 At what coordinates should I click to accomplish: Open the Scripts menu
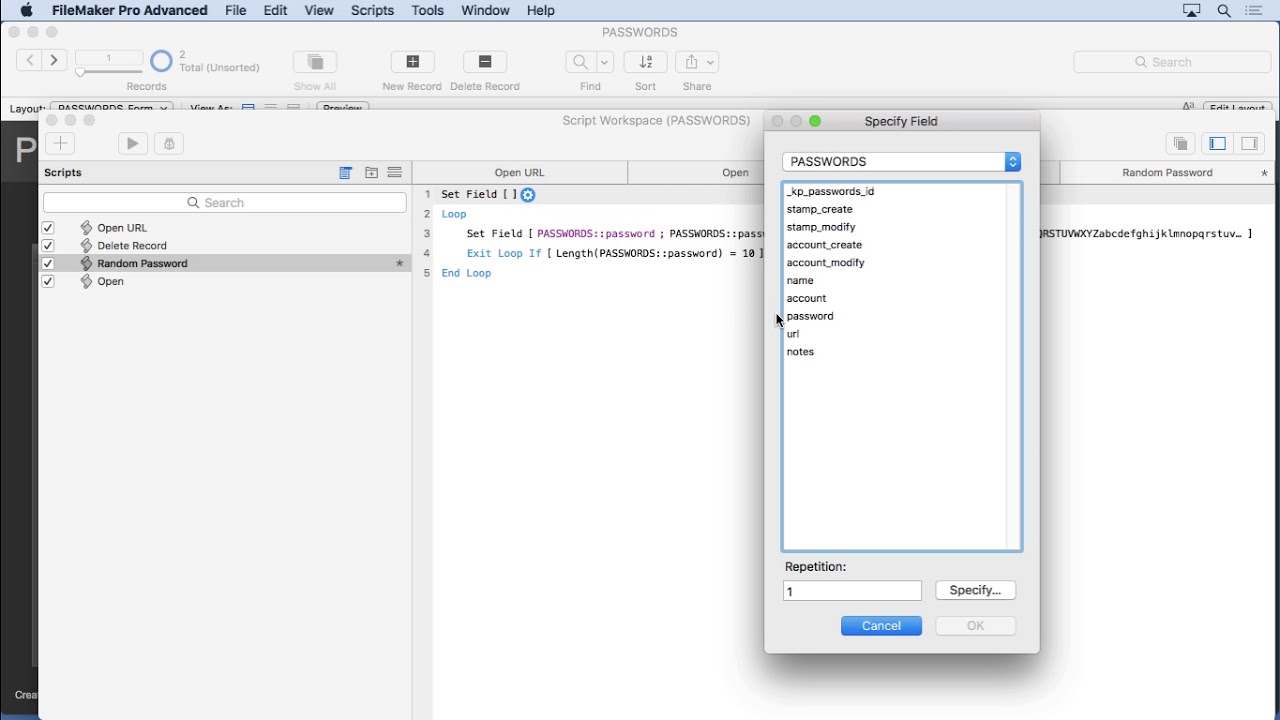tap(373, 11)
